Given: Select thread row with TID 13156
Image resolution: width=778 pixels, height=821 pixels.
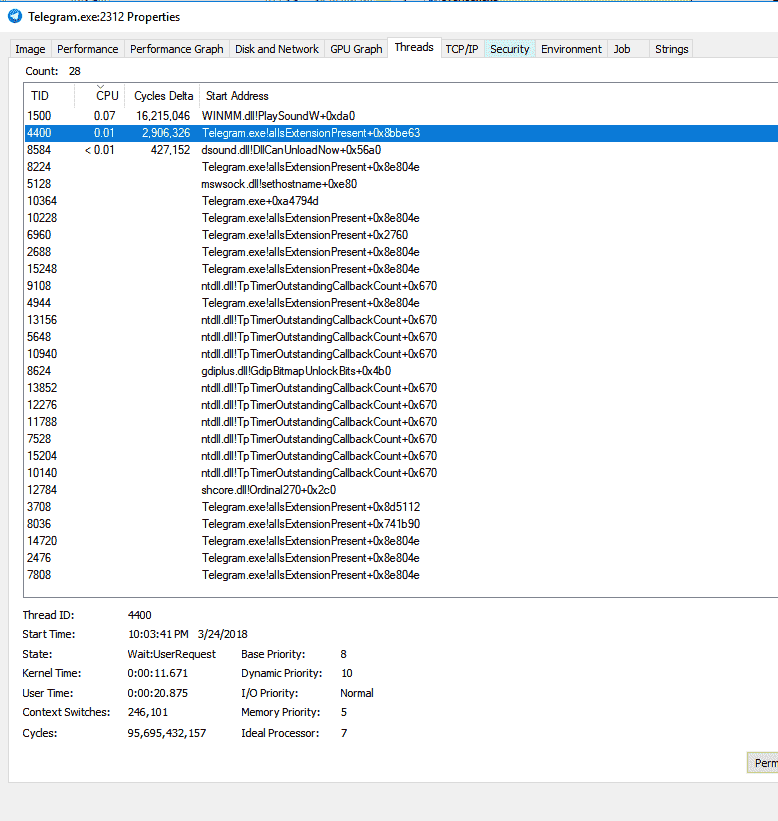Looking at the screenshot, I should click(x=401, y=320).
